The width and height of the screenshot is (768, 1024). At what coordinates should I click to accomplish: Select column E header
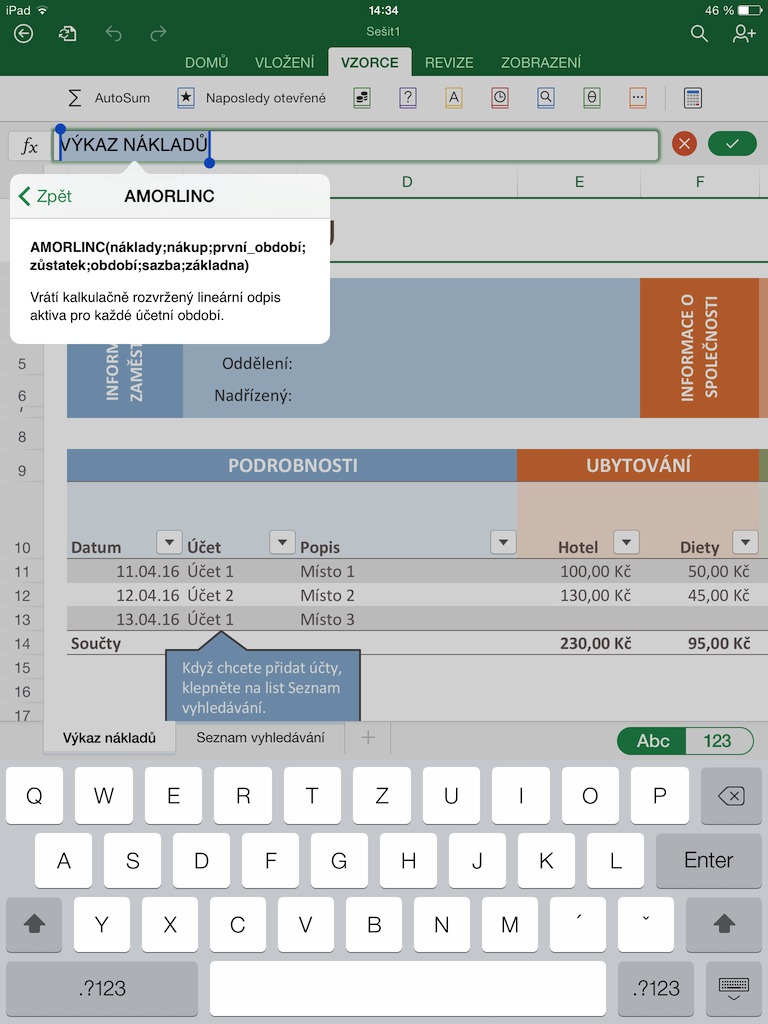pos(579,182)
